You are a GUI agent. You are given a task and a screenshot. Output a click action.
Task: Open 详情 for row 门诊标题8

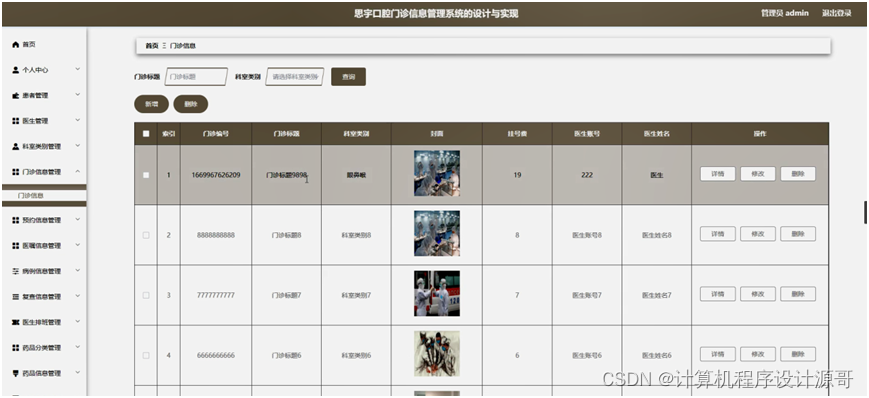[718, 234]
